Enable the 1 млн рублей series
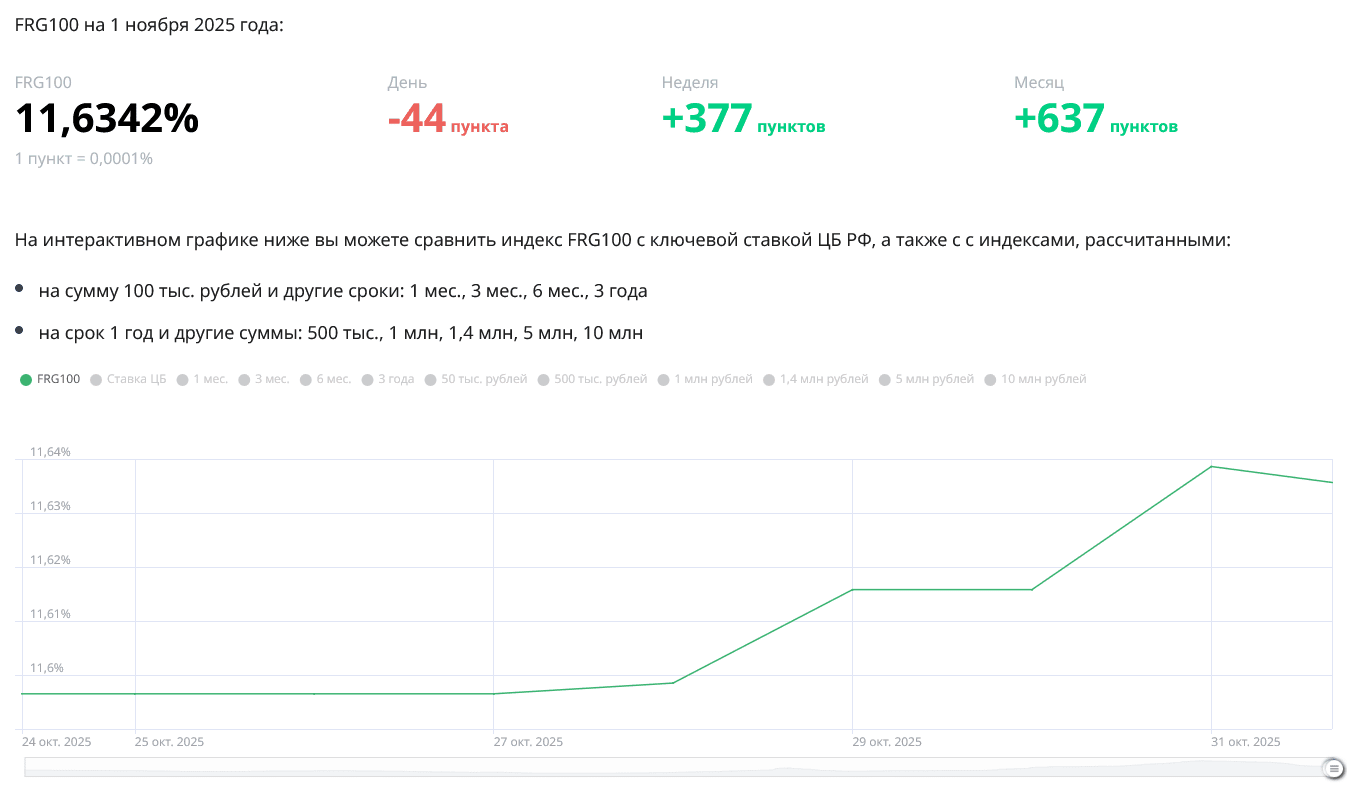Viewport: 1359px width, 795px height. click(713, 379)
